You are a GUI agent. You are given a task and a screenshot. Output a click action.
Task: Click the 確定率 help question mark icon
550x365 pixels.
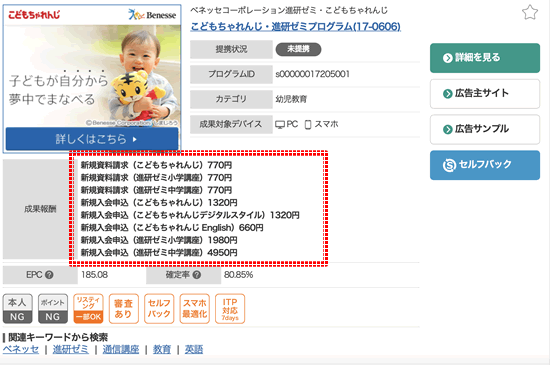pyautogui.click(x=197, y=275)
